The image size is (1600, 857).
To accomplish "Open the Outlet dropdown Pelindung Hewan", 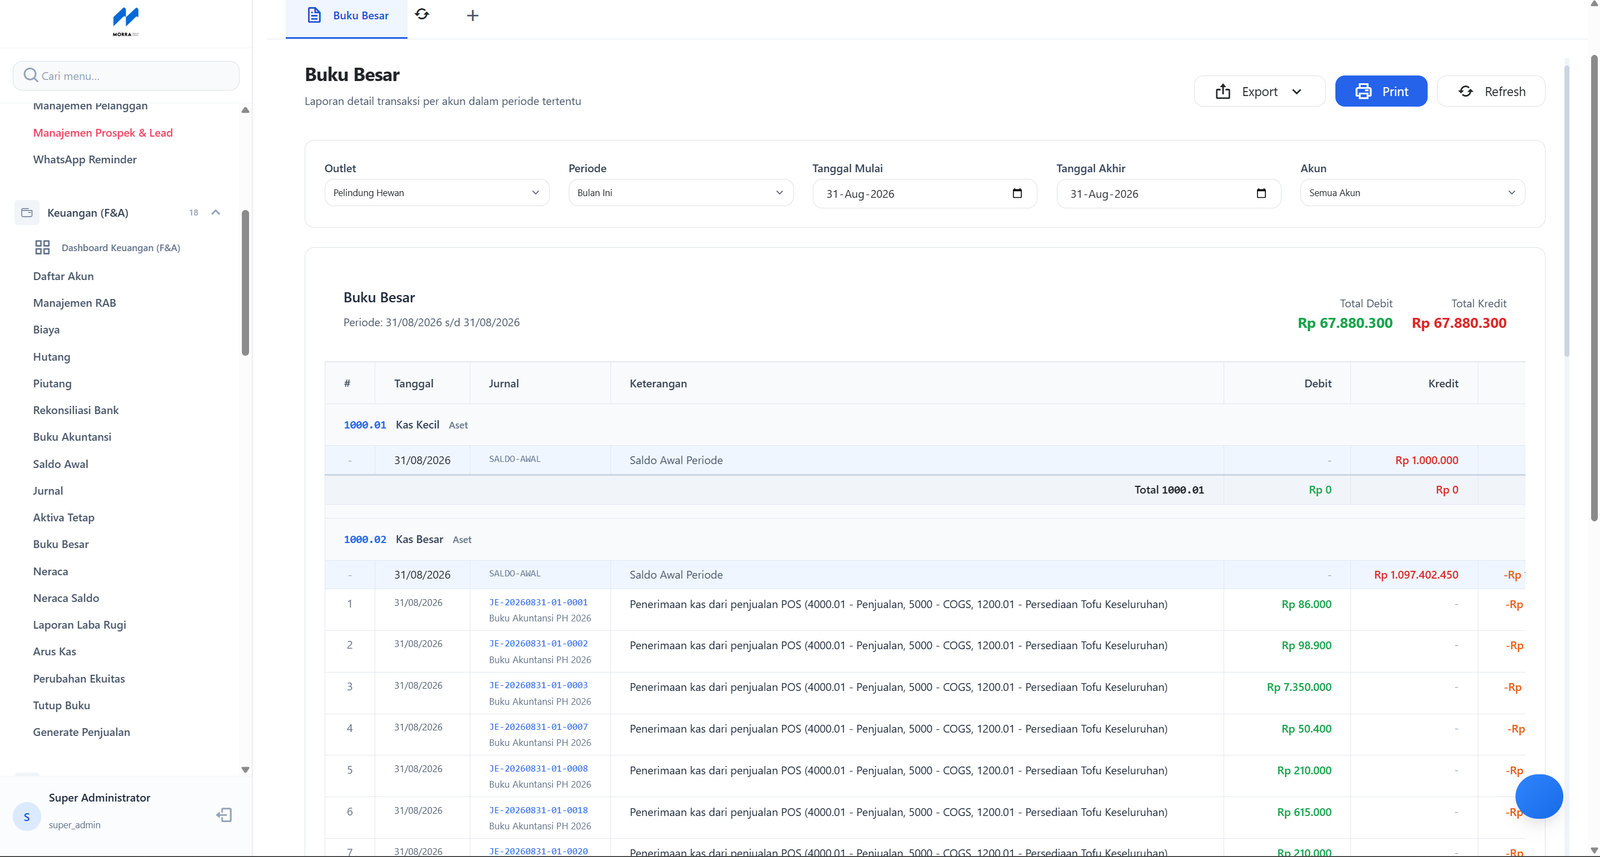I will coord(437,193).
